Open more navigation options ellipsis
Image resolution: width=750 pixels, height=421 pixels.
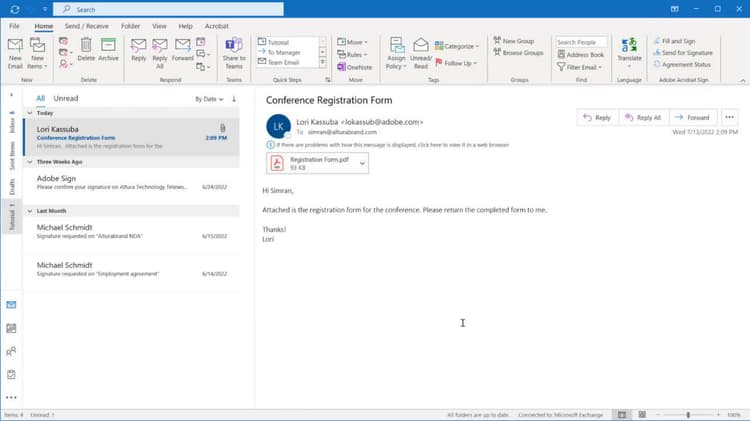point(11,398)
